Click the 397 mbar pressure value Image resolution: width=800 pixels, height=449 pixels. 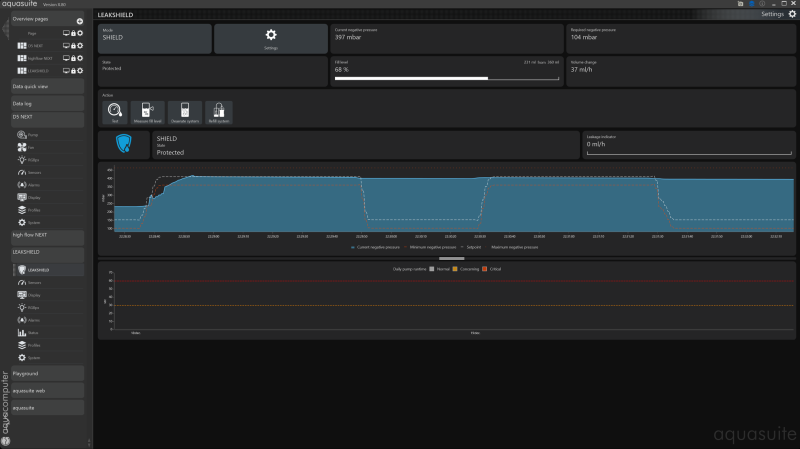click(348, 37)
